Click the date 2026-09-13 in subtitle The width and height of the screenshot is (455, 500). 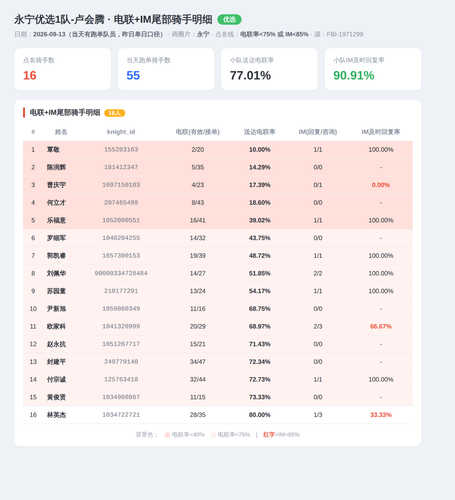click(x=49, y=34)
